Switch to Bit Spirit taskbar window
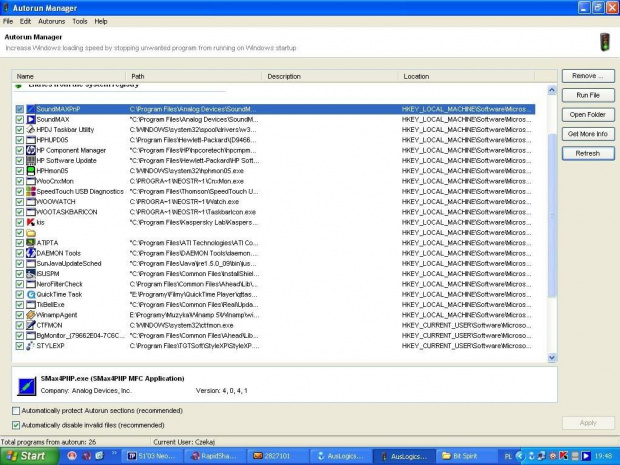Image resolution: width=620 pixels, height=465 pixels. 468,456
